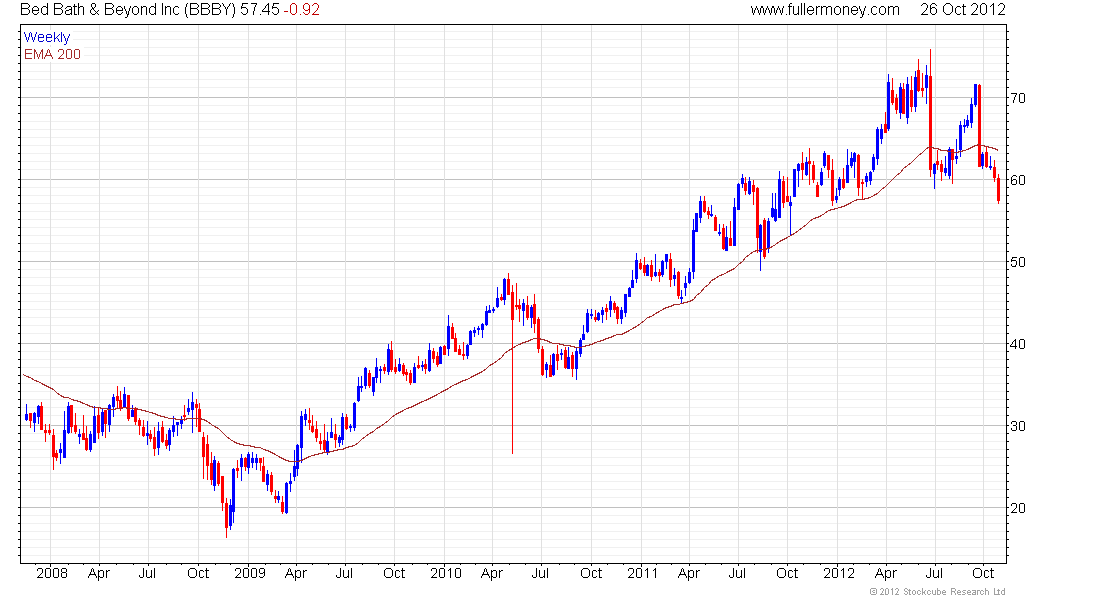Click the Stockcube Research Ltd copyright text

(x=937, y=592)
